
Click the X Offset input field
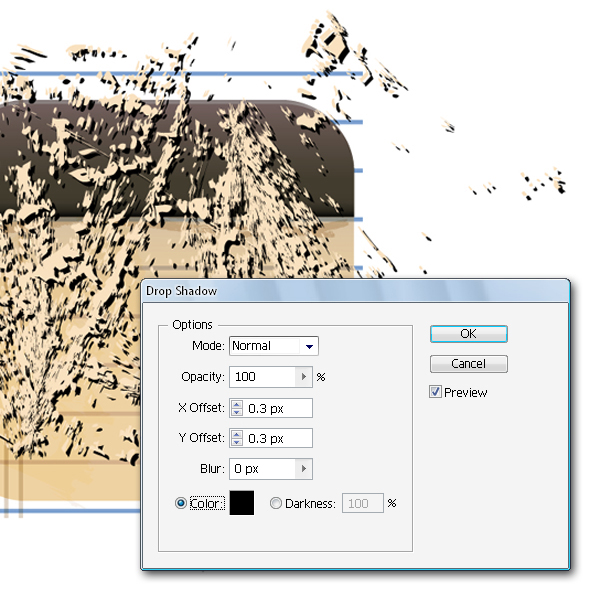click(x=278, y=408)
